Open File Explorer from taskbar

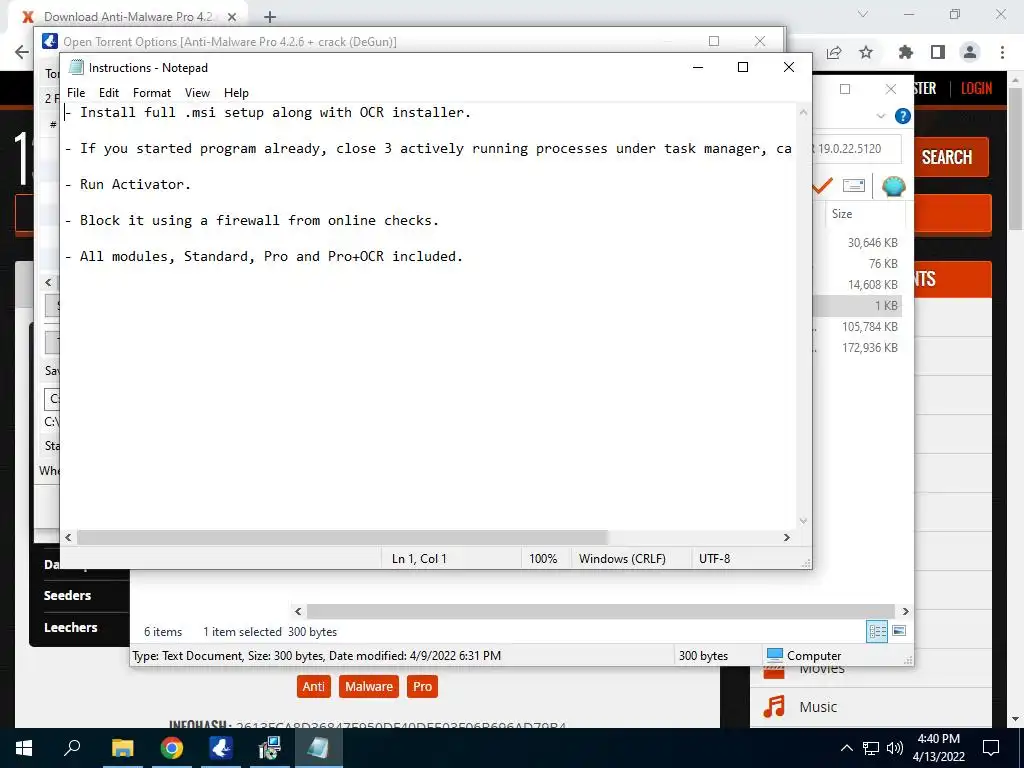[x=123, y=748]
